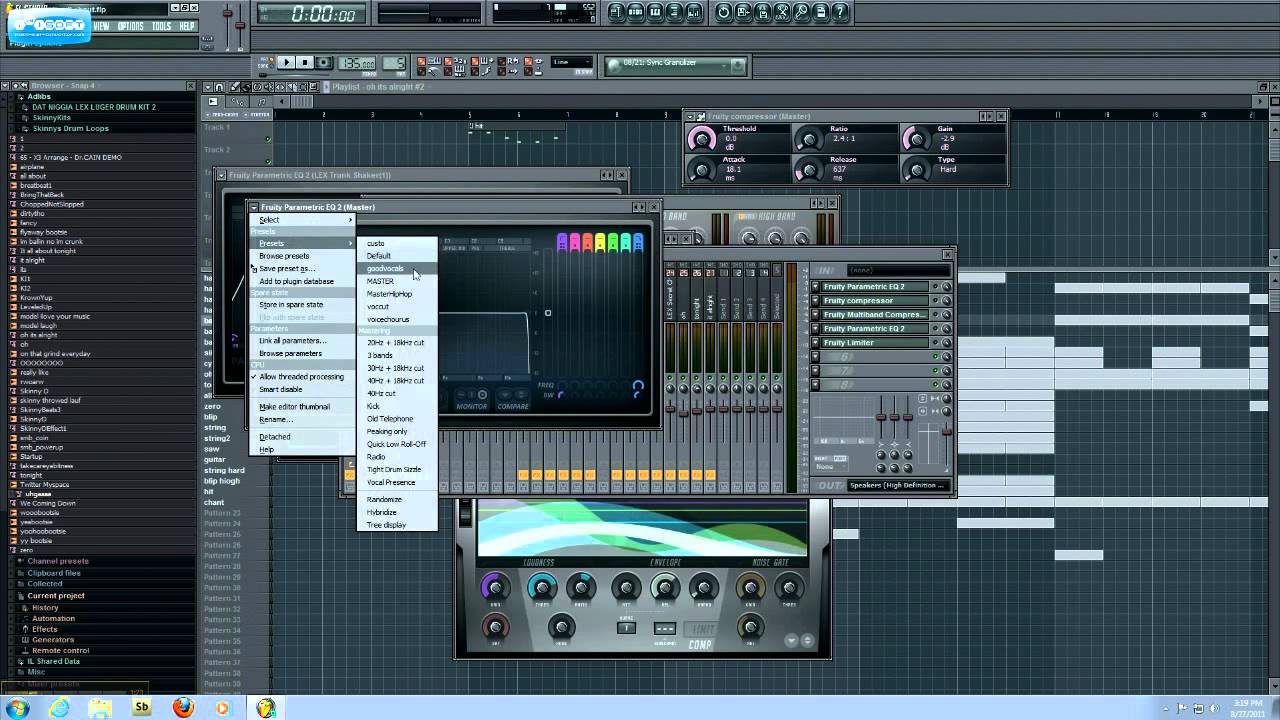Click the question mark help icon in toolbar
This screenshot has height=720, width=1280.
pyautogui.click(x=840, y=12)
